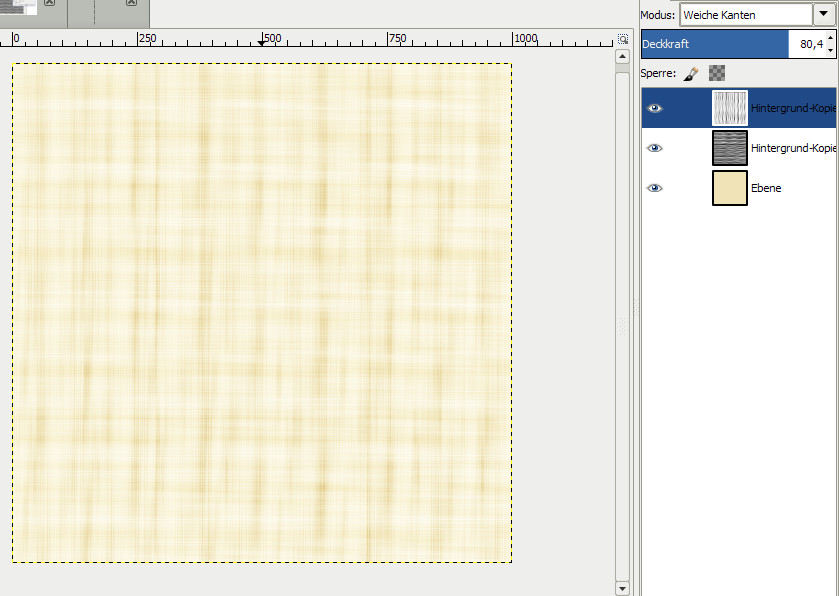Viewport: 839px width, 596px height.
Task: Select the second Hintergrund-Kopie layer by name
Action: pyautogui.click(x=792, y=148)
